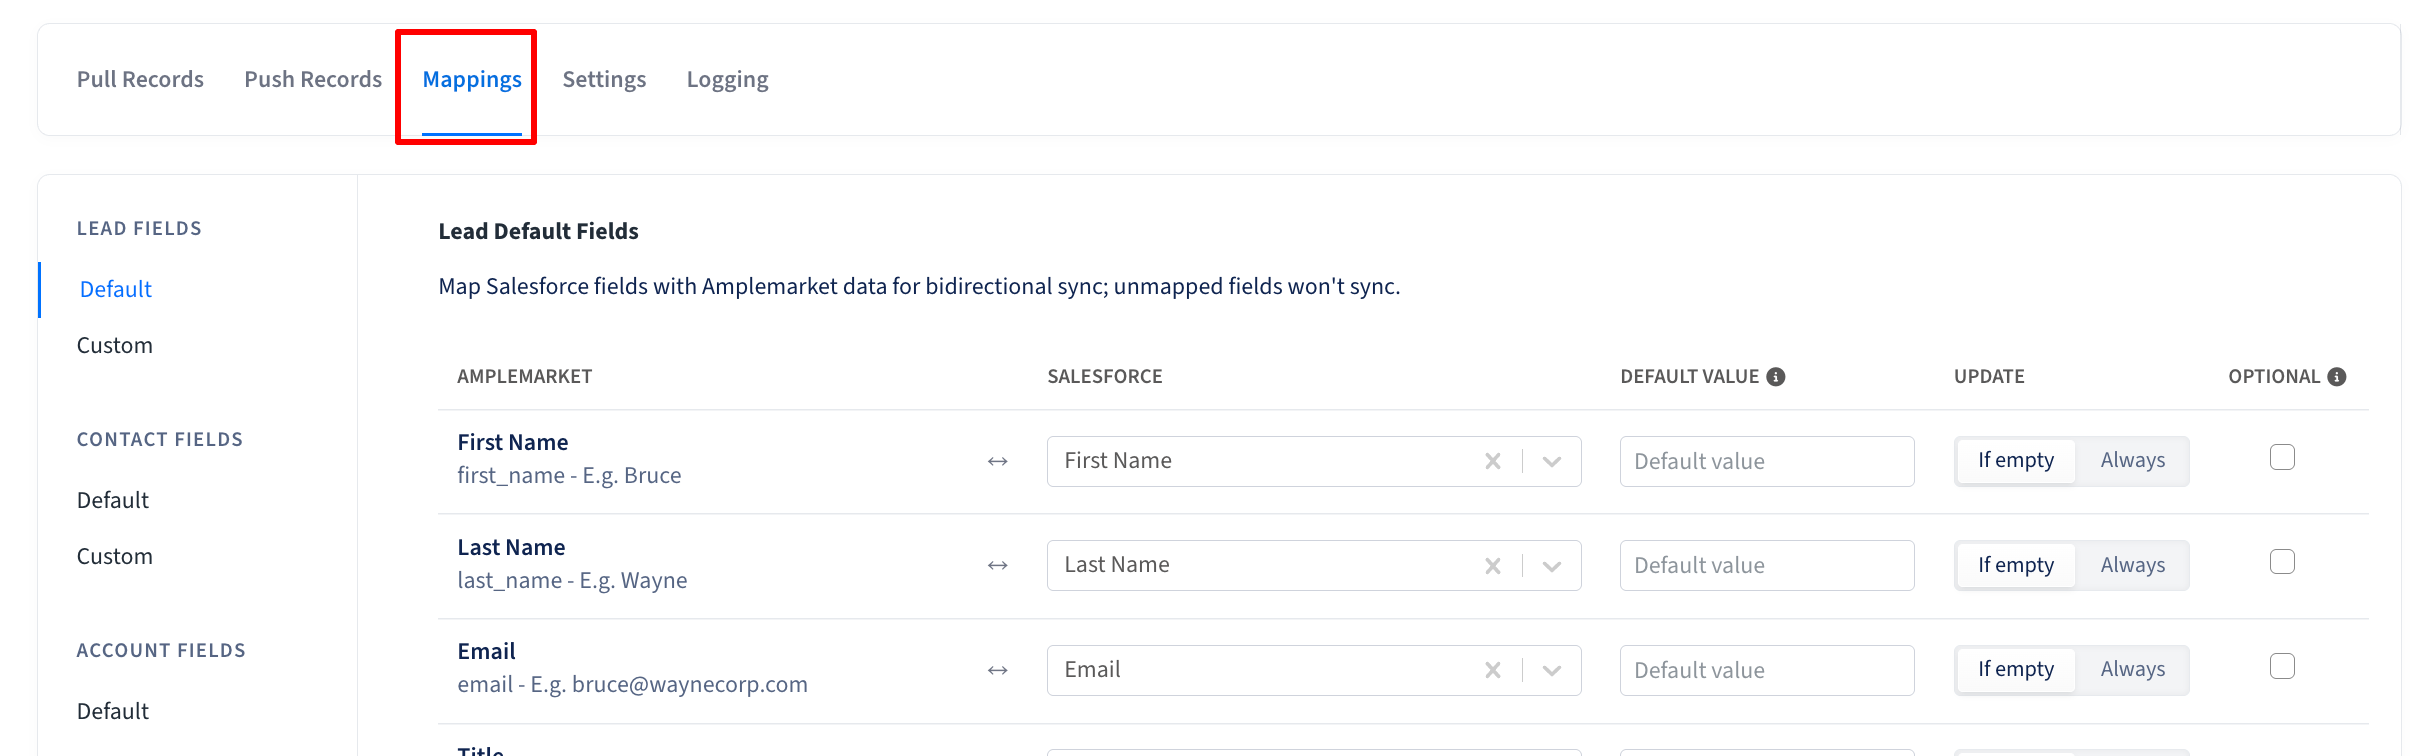The image size is (2420, 756).
Task: Click the Last Name default value field
Action: (x=1767, y=566)
